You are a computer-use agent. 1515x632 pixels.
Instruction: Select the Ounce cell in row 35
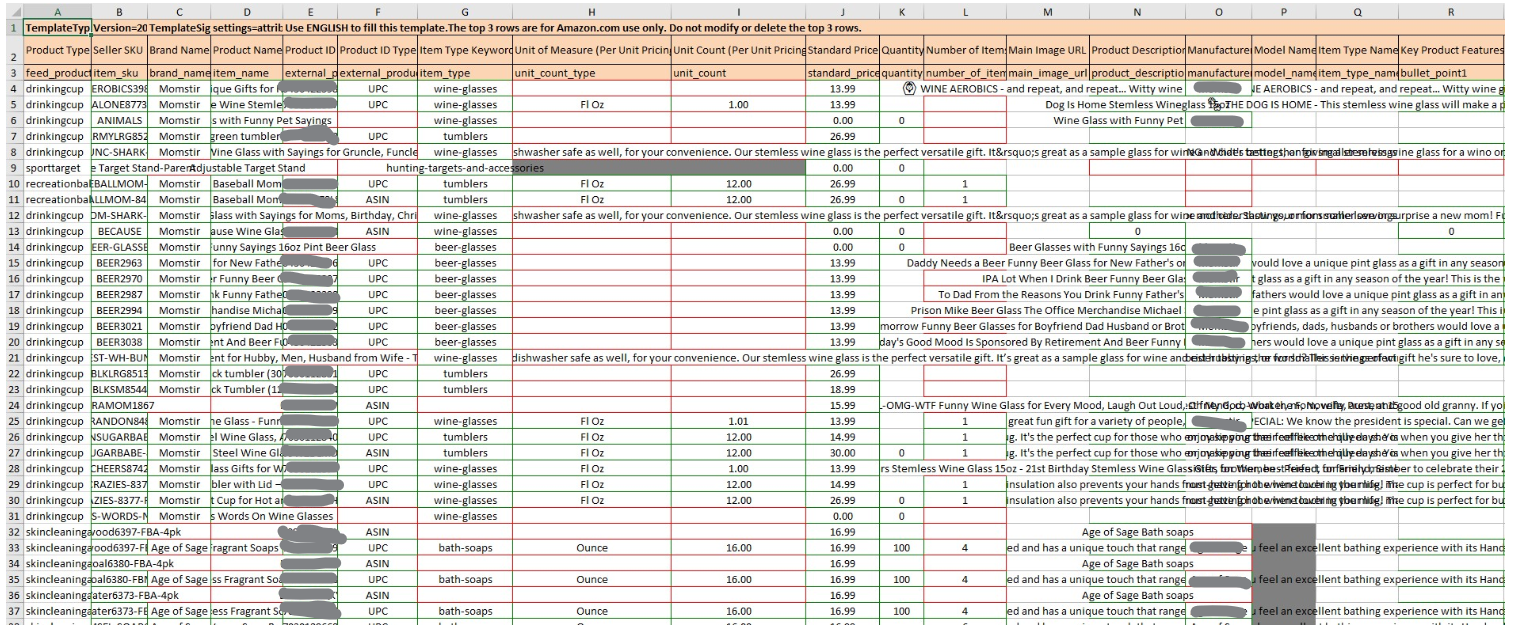tap(591, 580)
